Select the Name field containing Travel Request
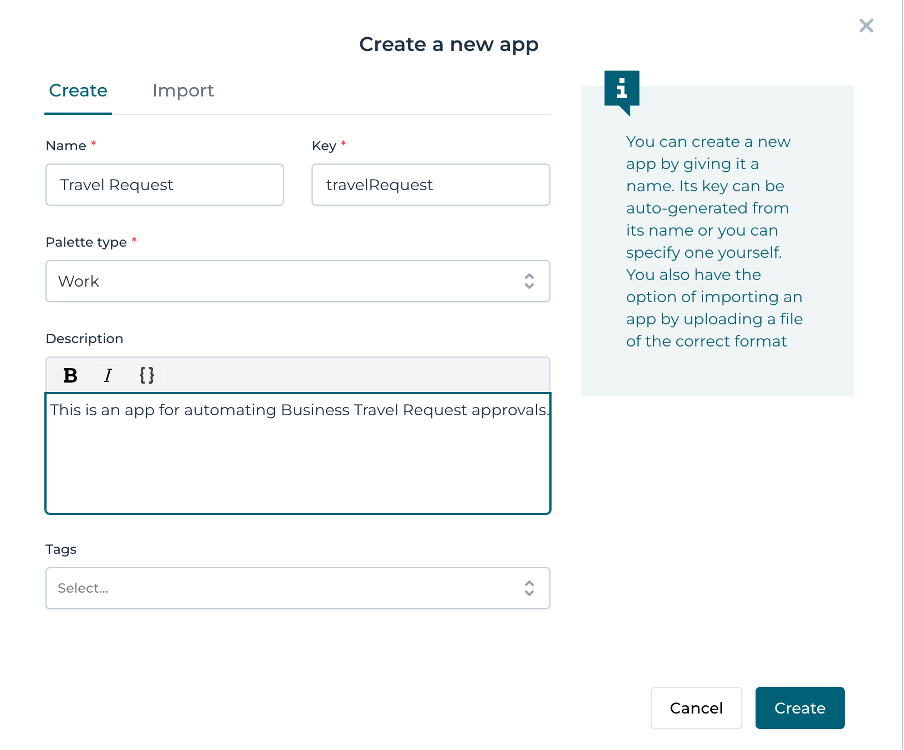 click(x=164, y=185)
